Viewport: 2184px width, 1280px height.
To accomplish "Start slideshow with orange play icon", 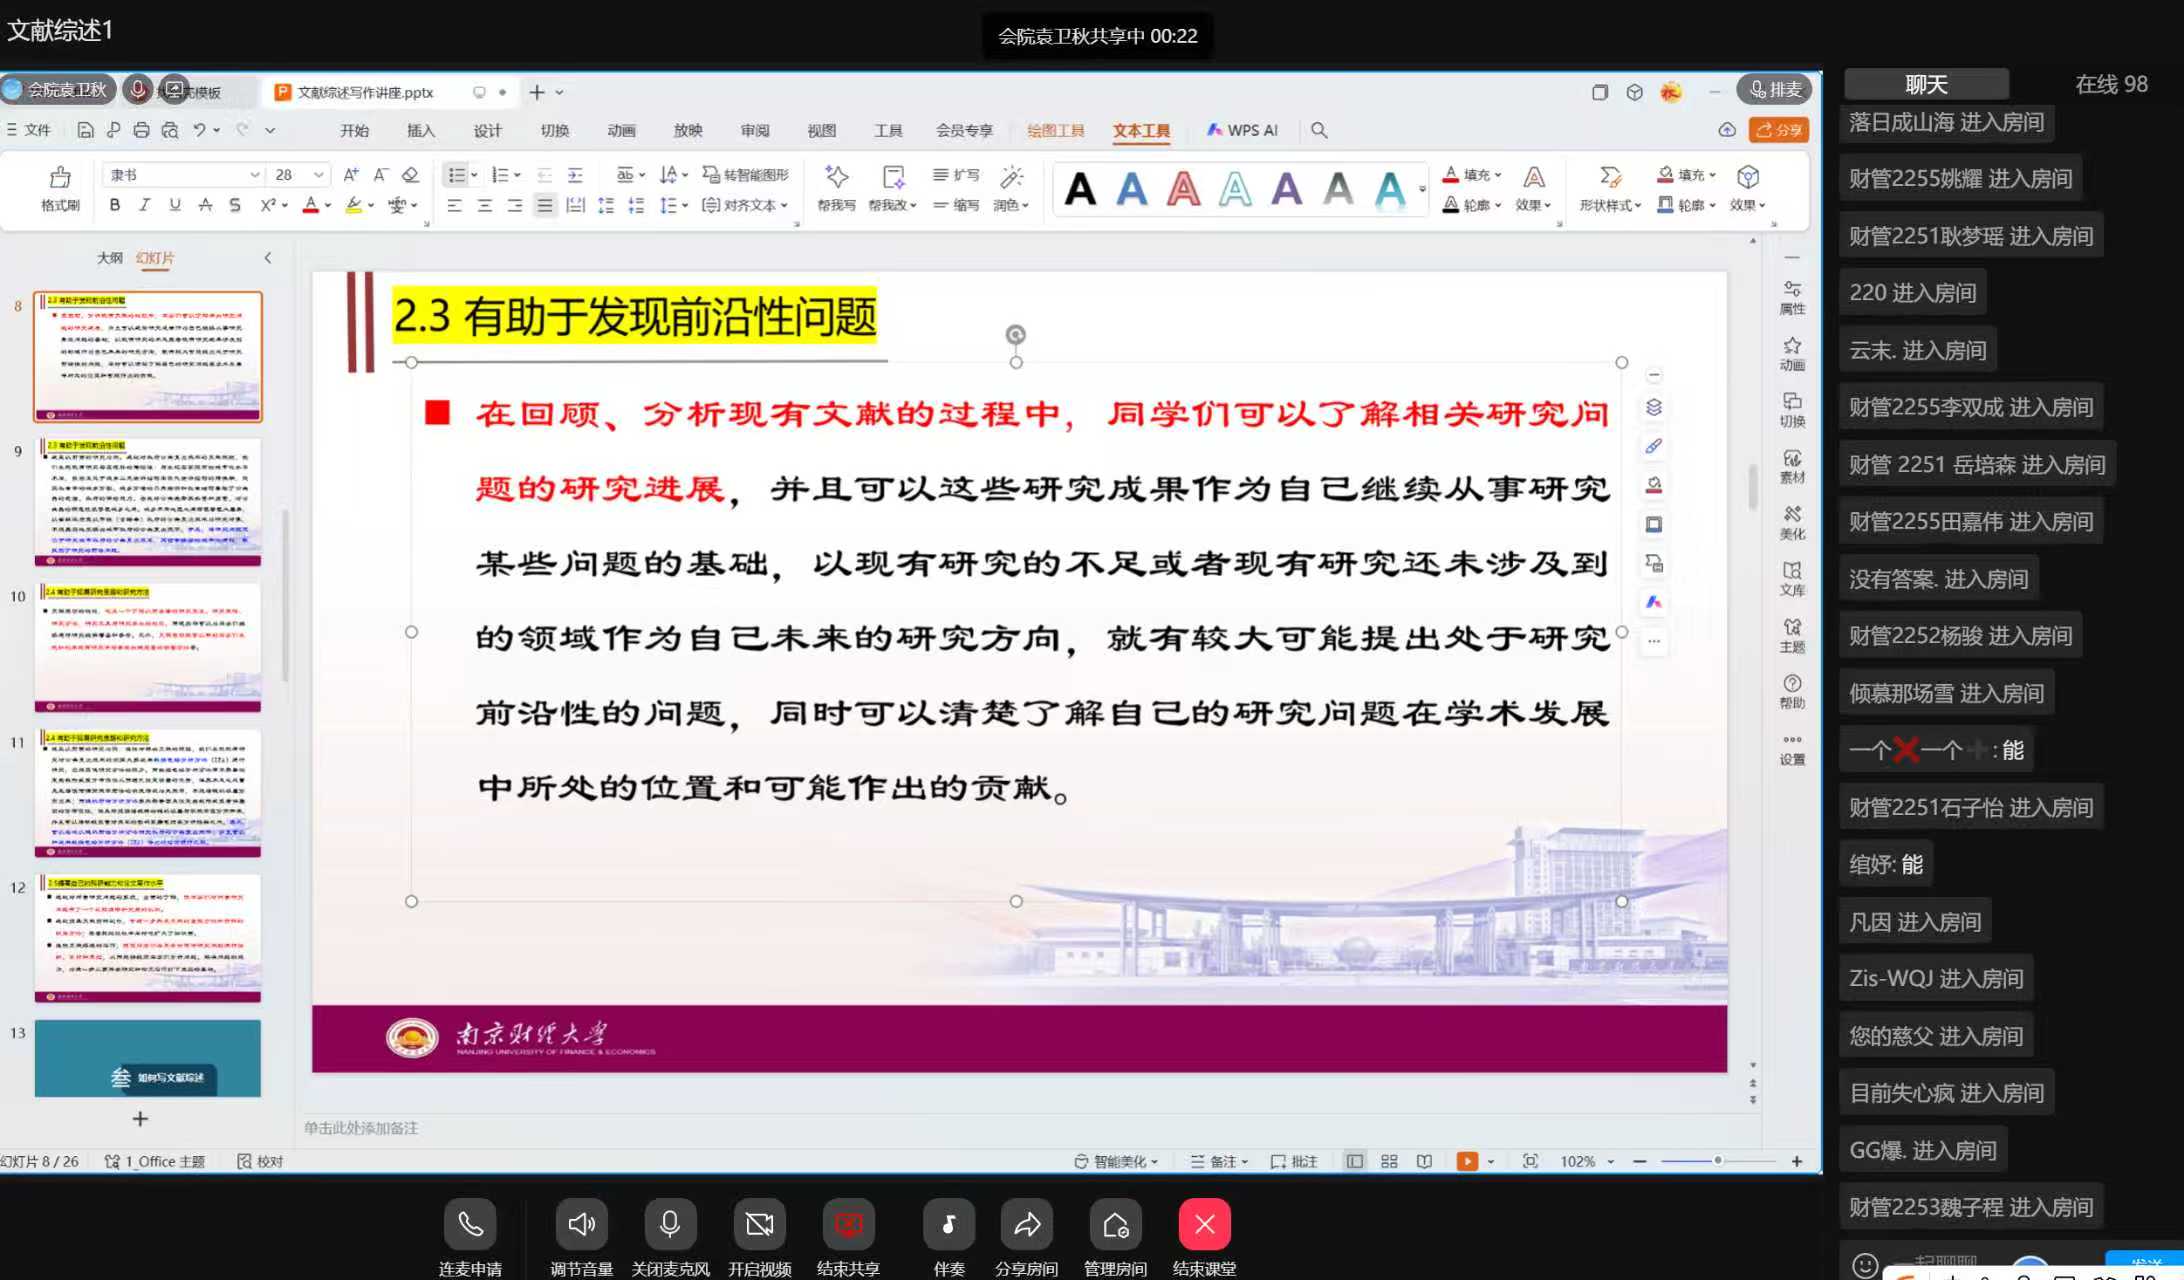I will coord(1466,1161).
